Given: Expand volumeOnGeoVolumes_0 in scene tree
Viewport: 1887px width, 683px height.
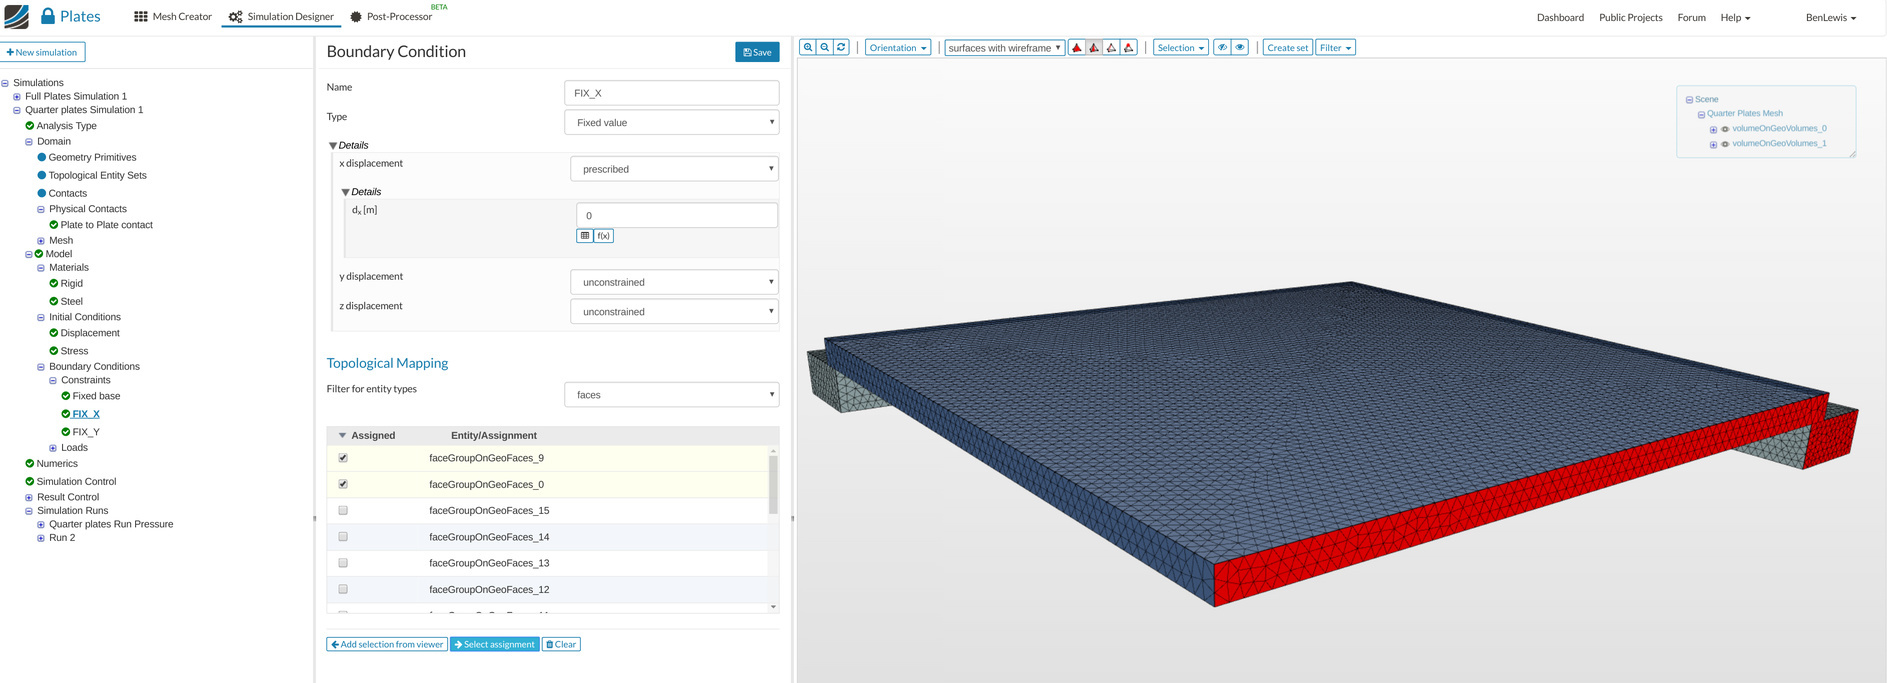Looking at the screenshot, I should (1713, 129).
